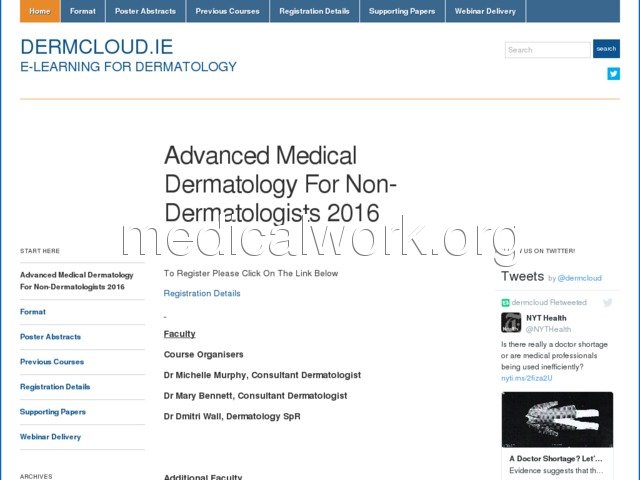
Task: Click Dr Mary Bennett, Consultant Dermatologist text
Action: click(x=256, y=396)
